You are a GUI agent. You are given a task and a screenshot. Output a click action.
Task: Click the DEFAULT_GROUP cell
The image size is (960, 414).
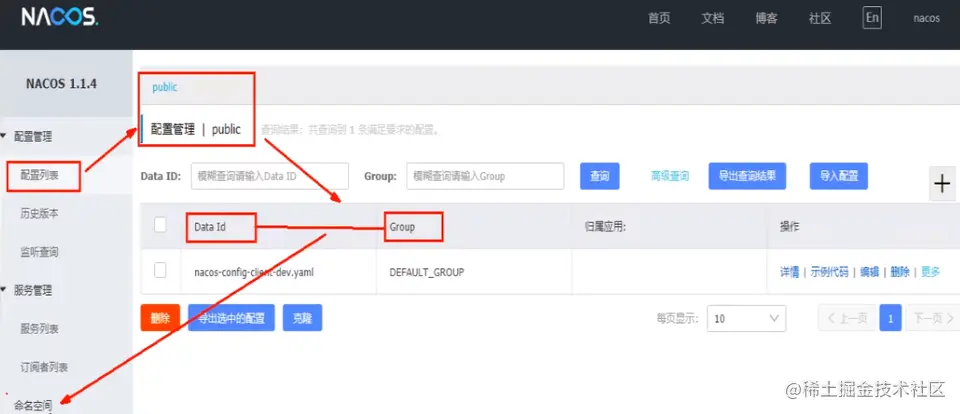[x=427, y=272]
